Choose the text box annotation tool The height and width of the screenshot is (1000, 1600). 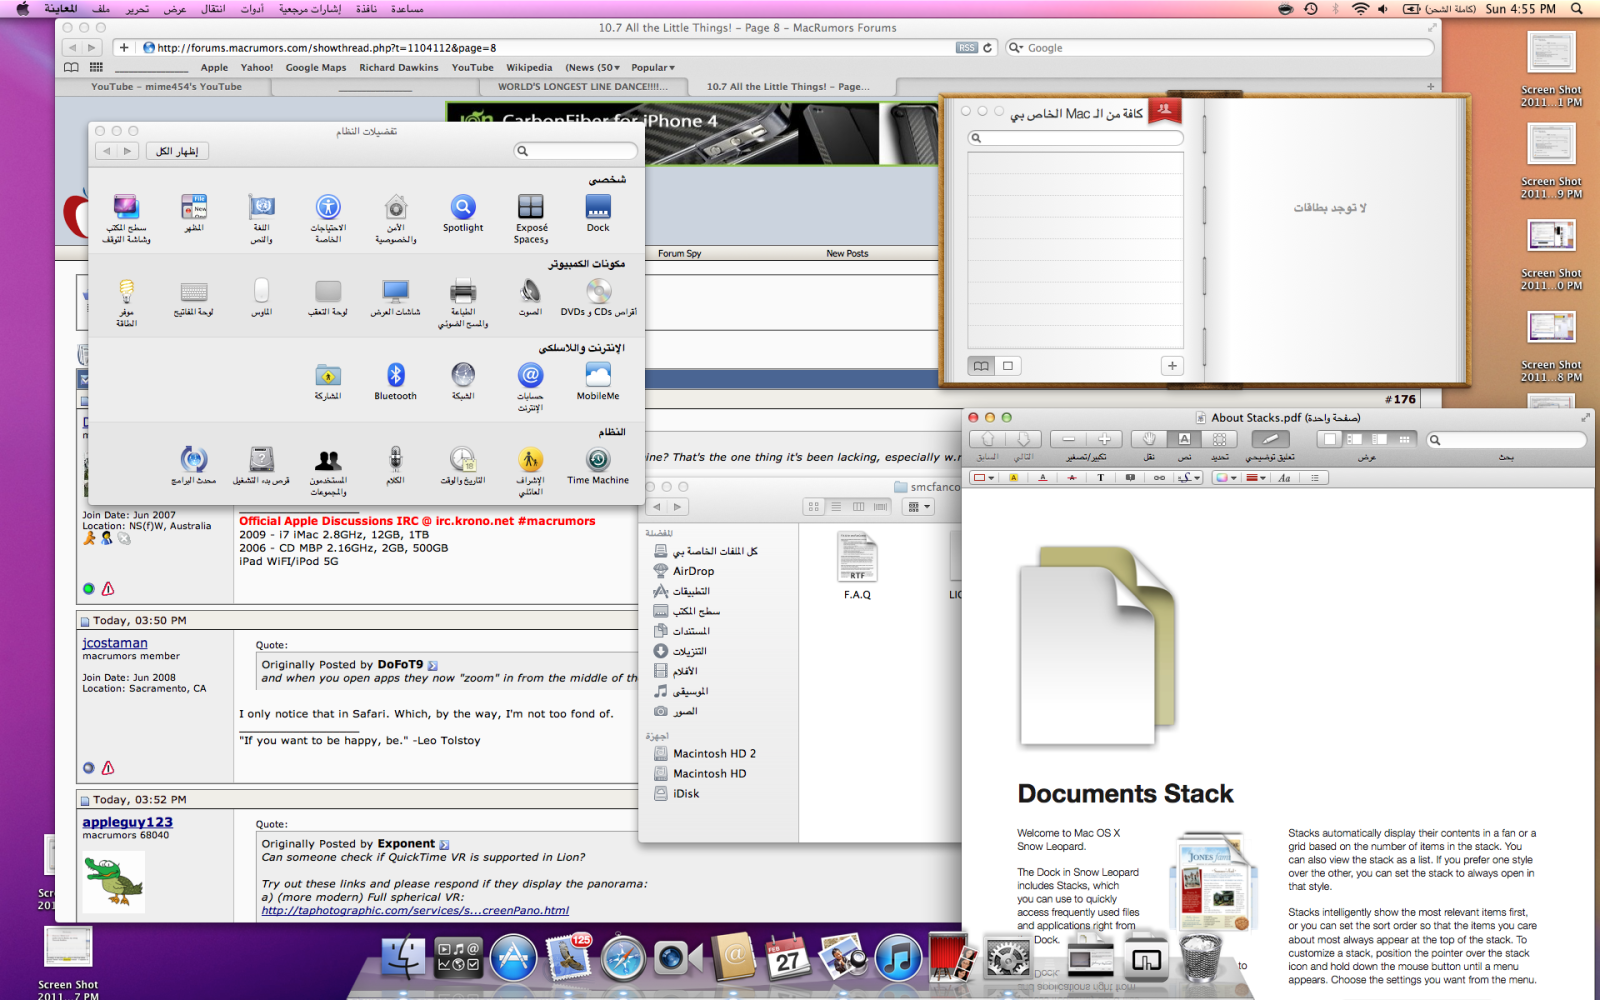coord(1101,478)
